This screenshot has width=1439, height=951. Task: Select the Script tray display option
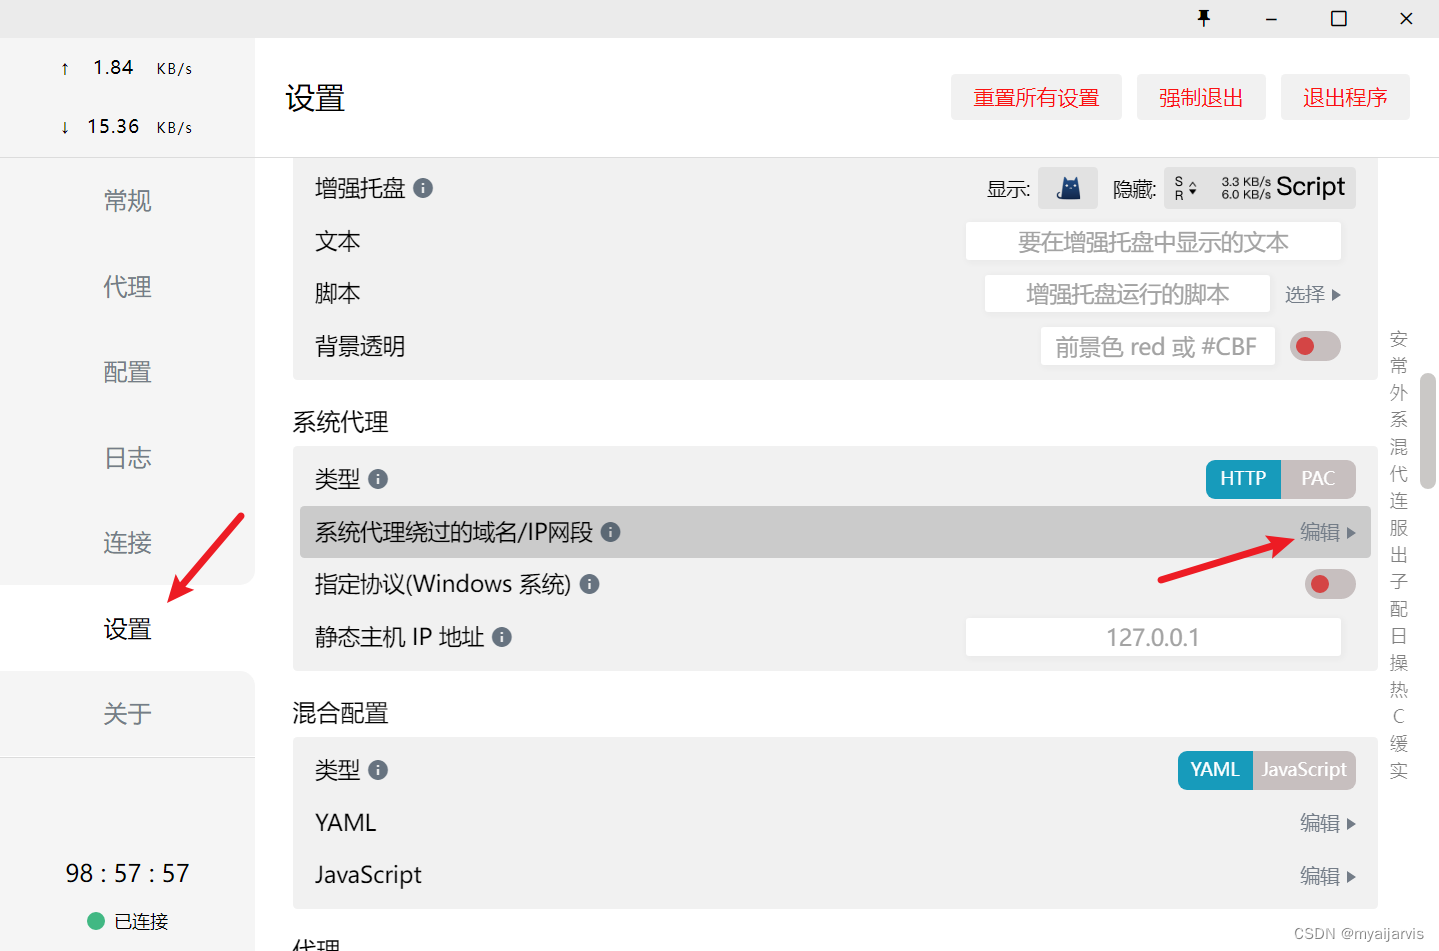(x=1310, y=187)
